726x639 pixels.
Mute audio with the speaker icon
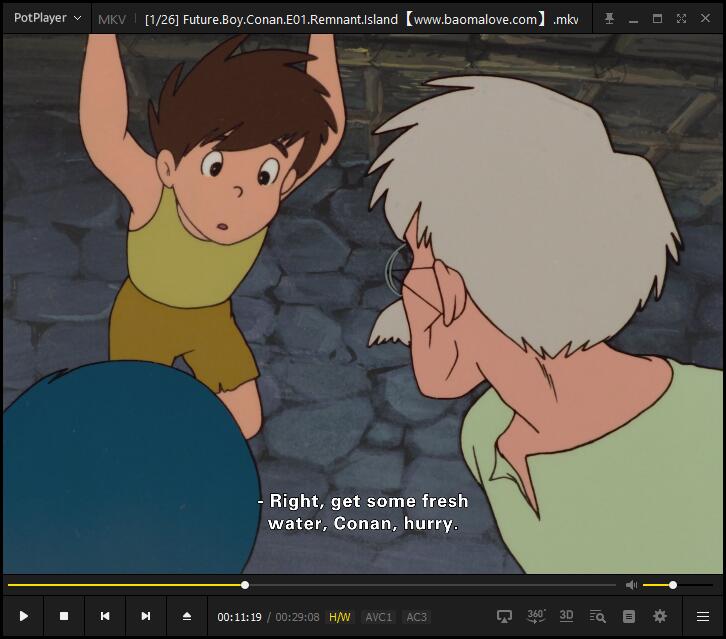631,585
